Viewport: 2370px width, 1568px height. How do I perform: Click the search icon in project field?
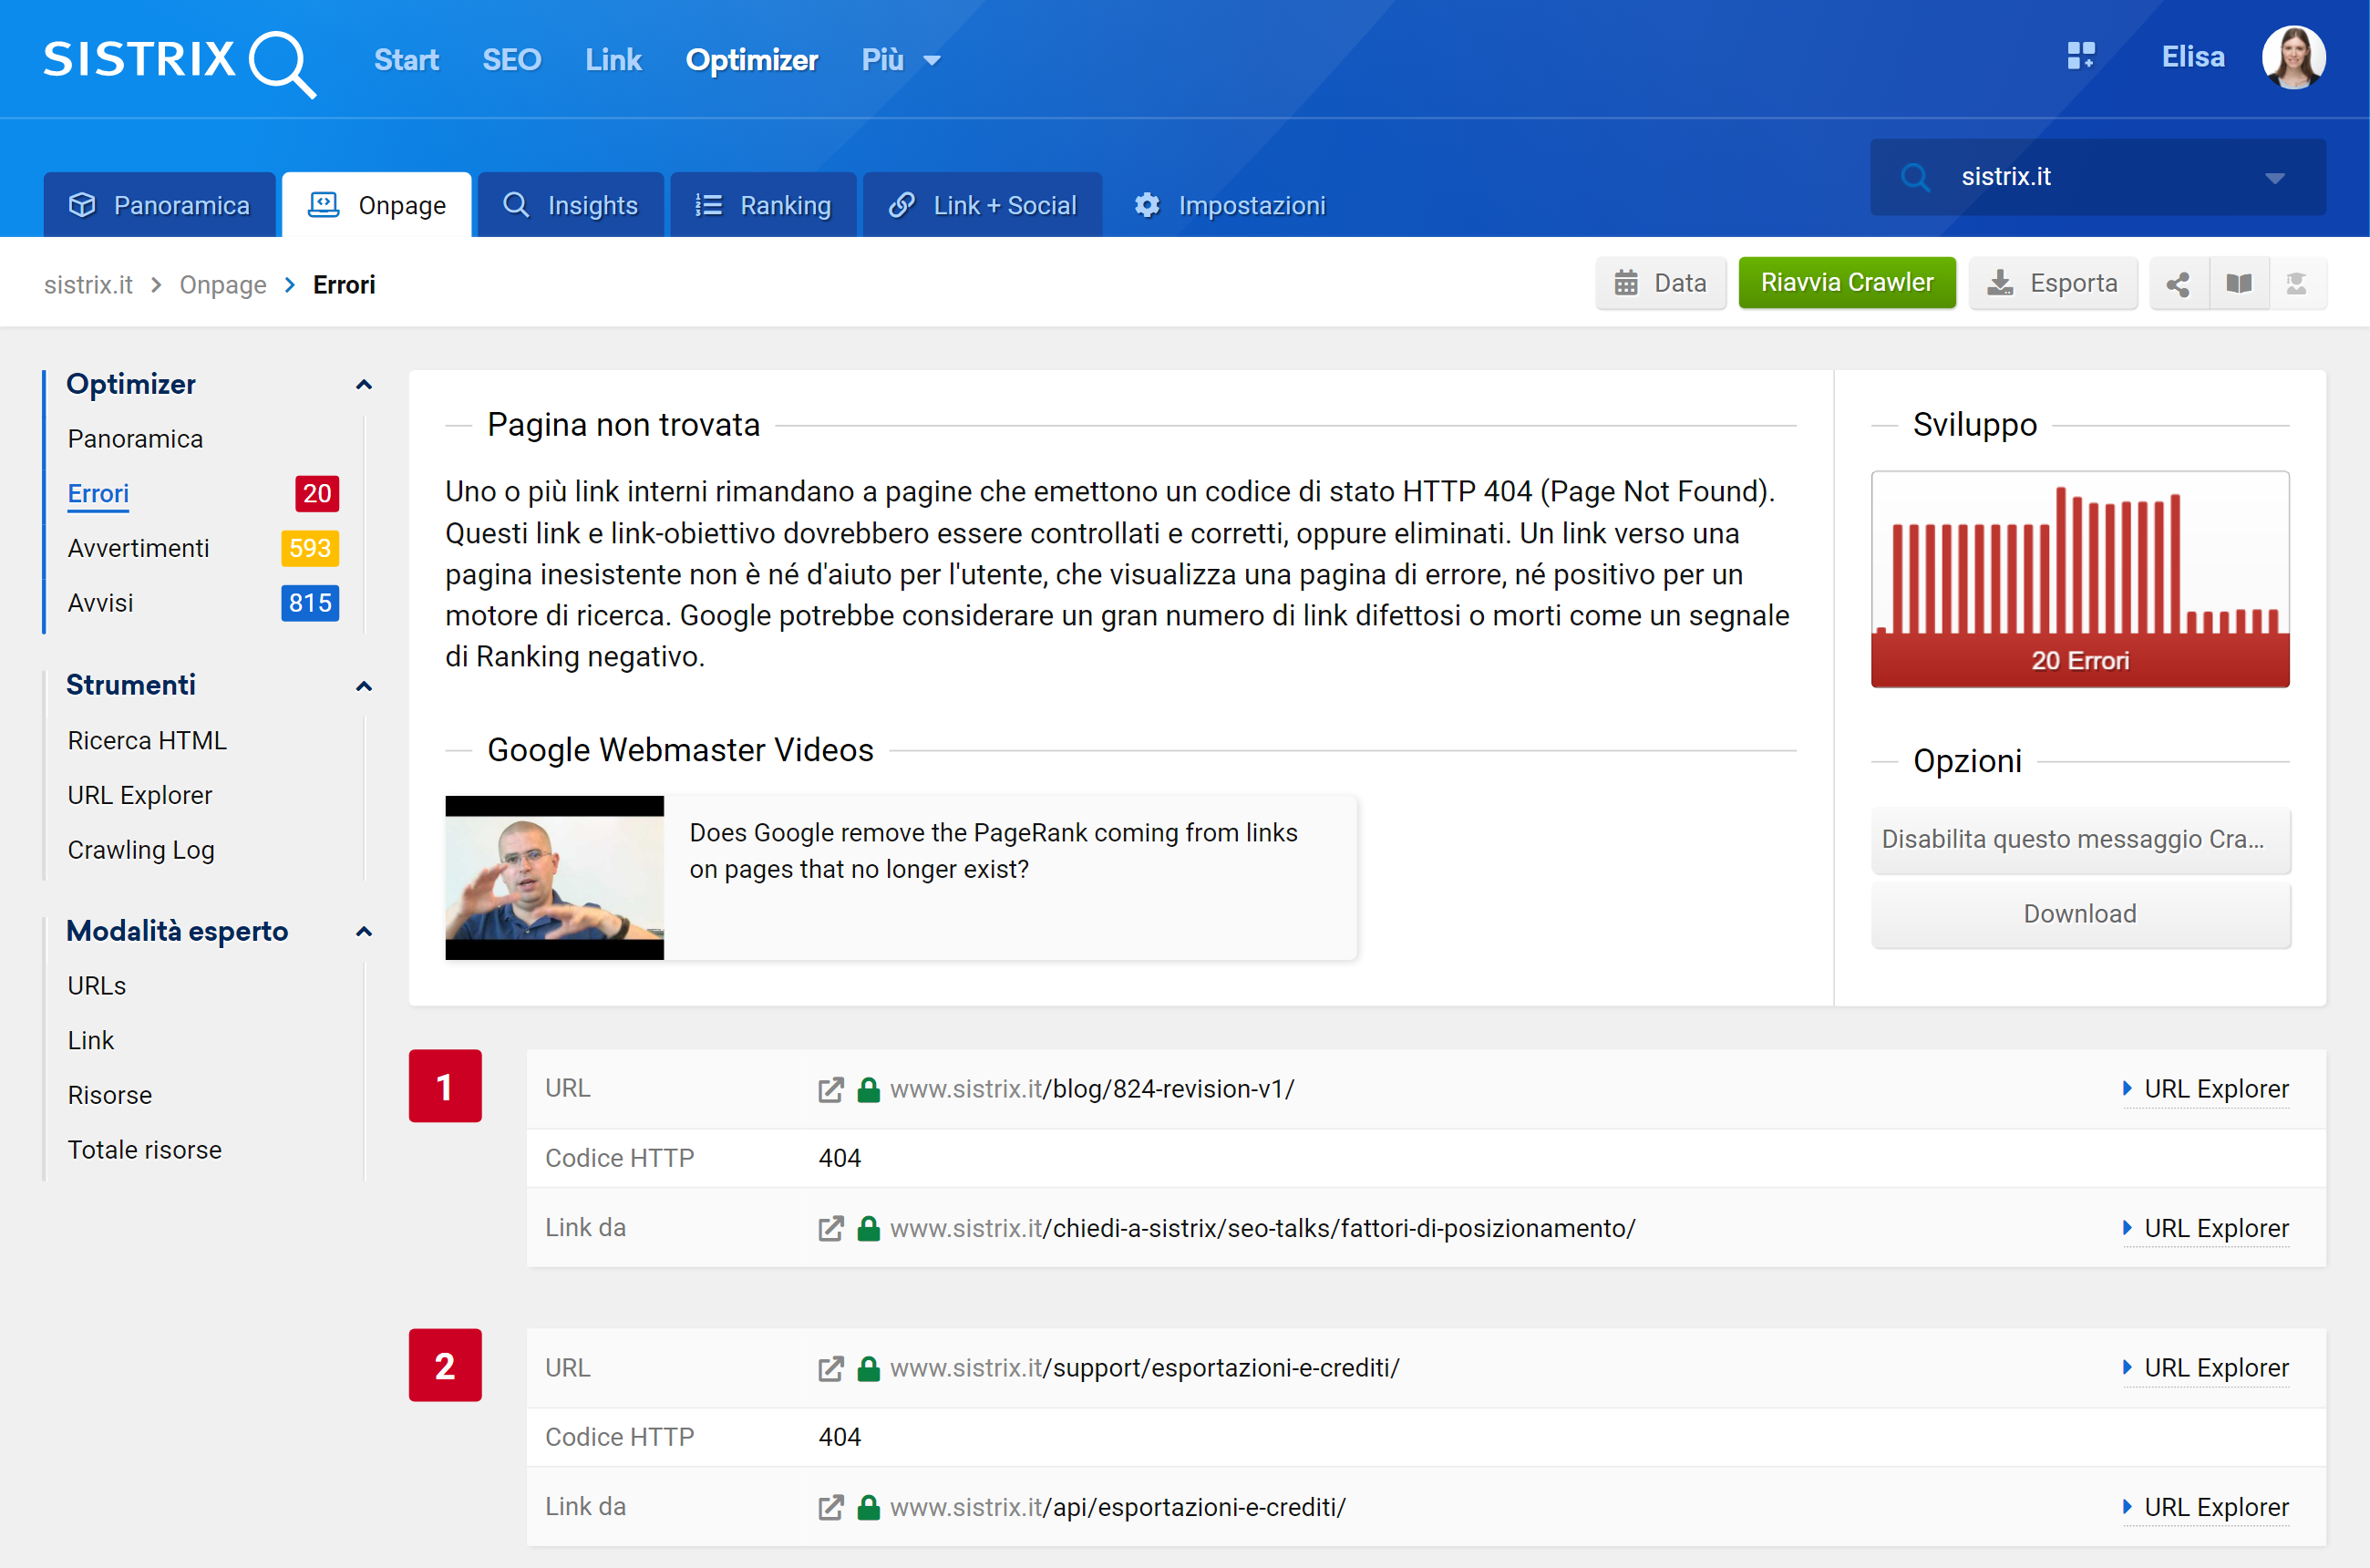coord(1915,177)
